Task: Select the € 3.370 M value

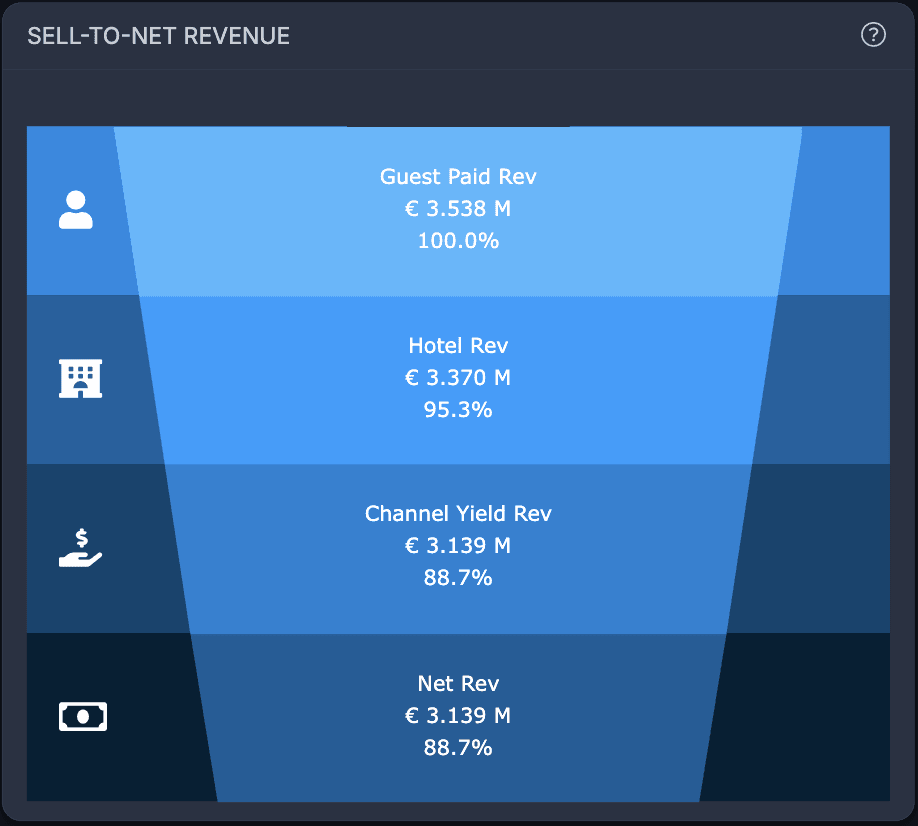Action: tap(458, 378)
